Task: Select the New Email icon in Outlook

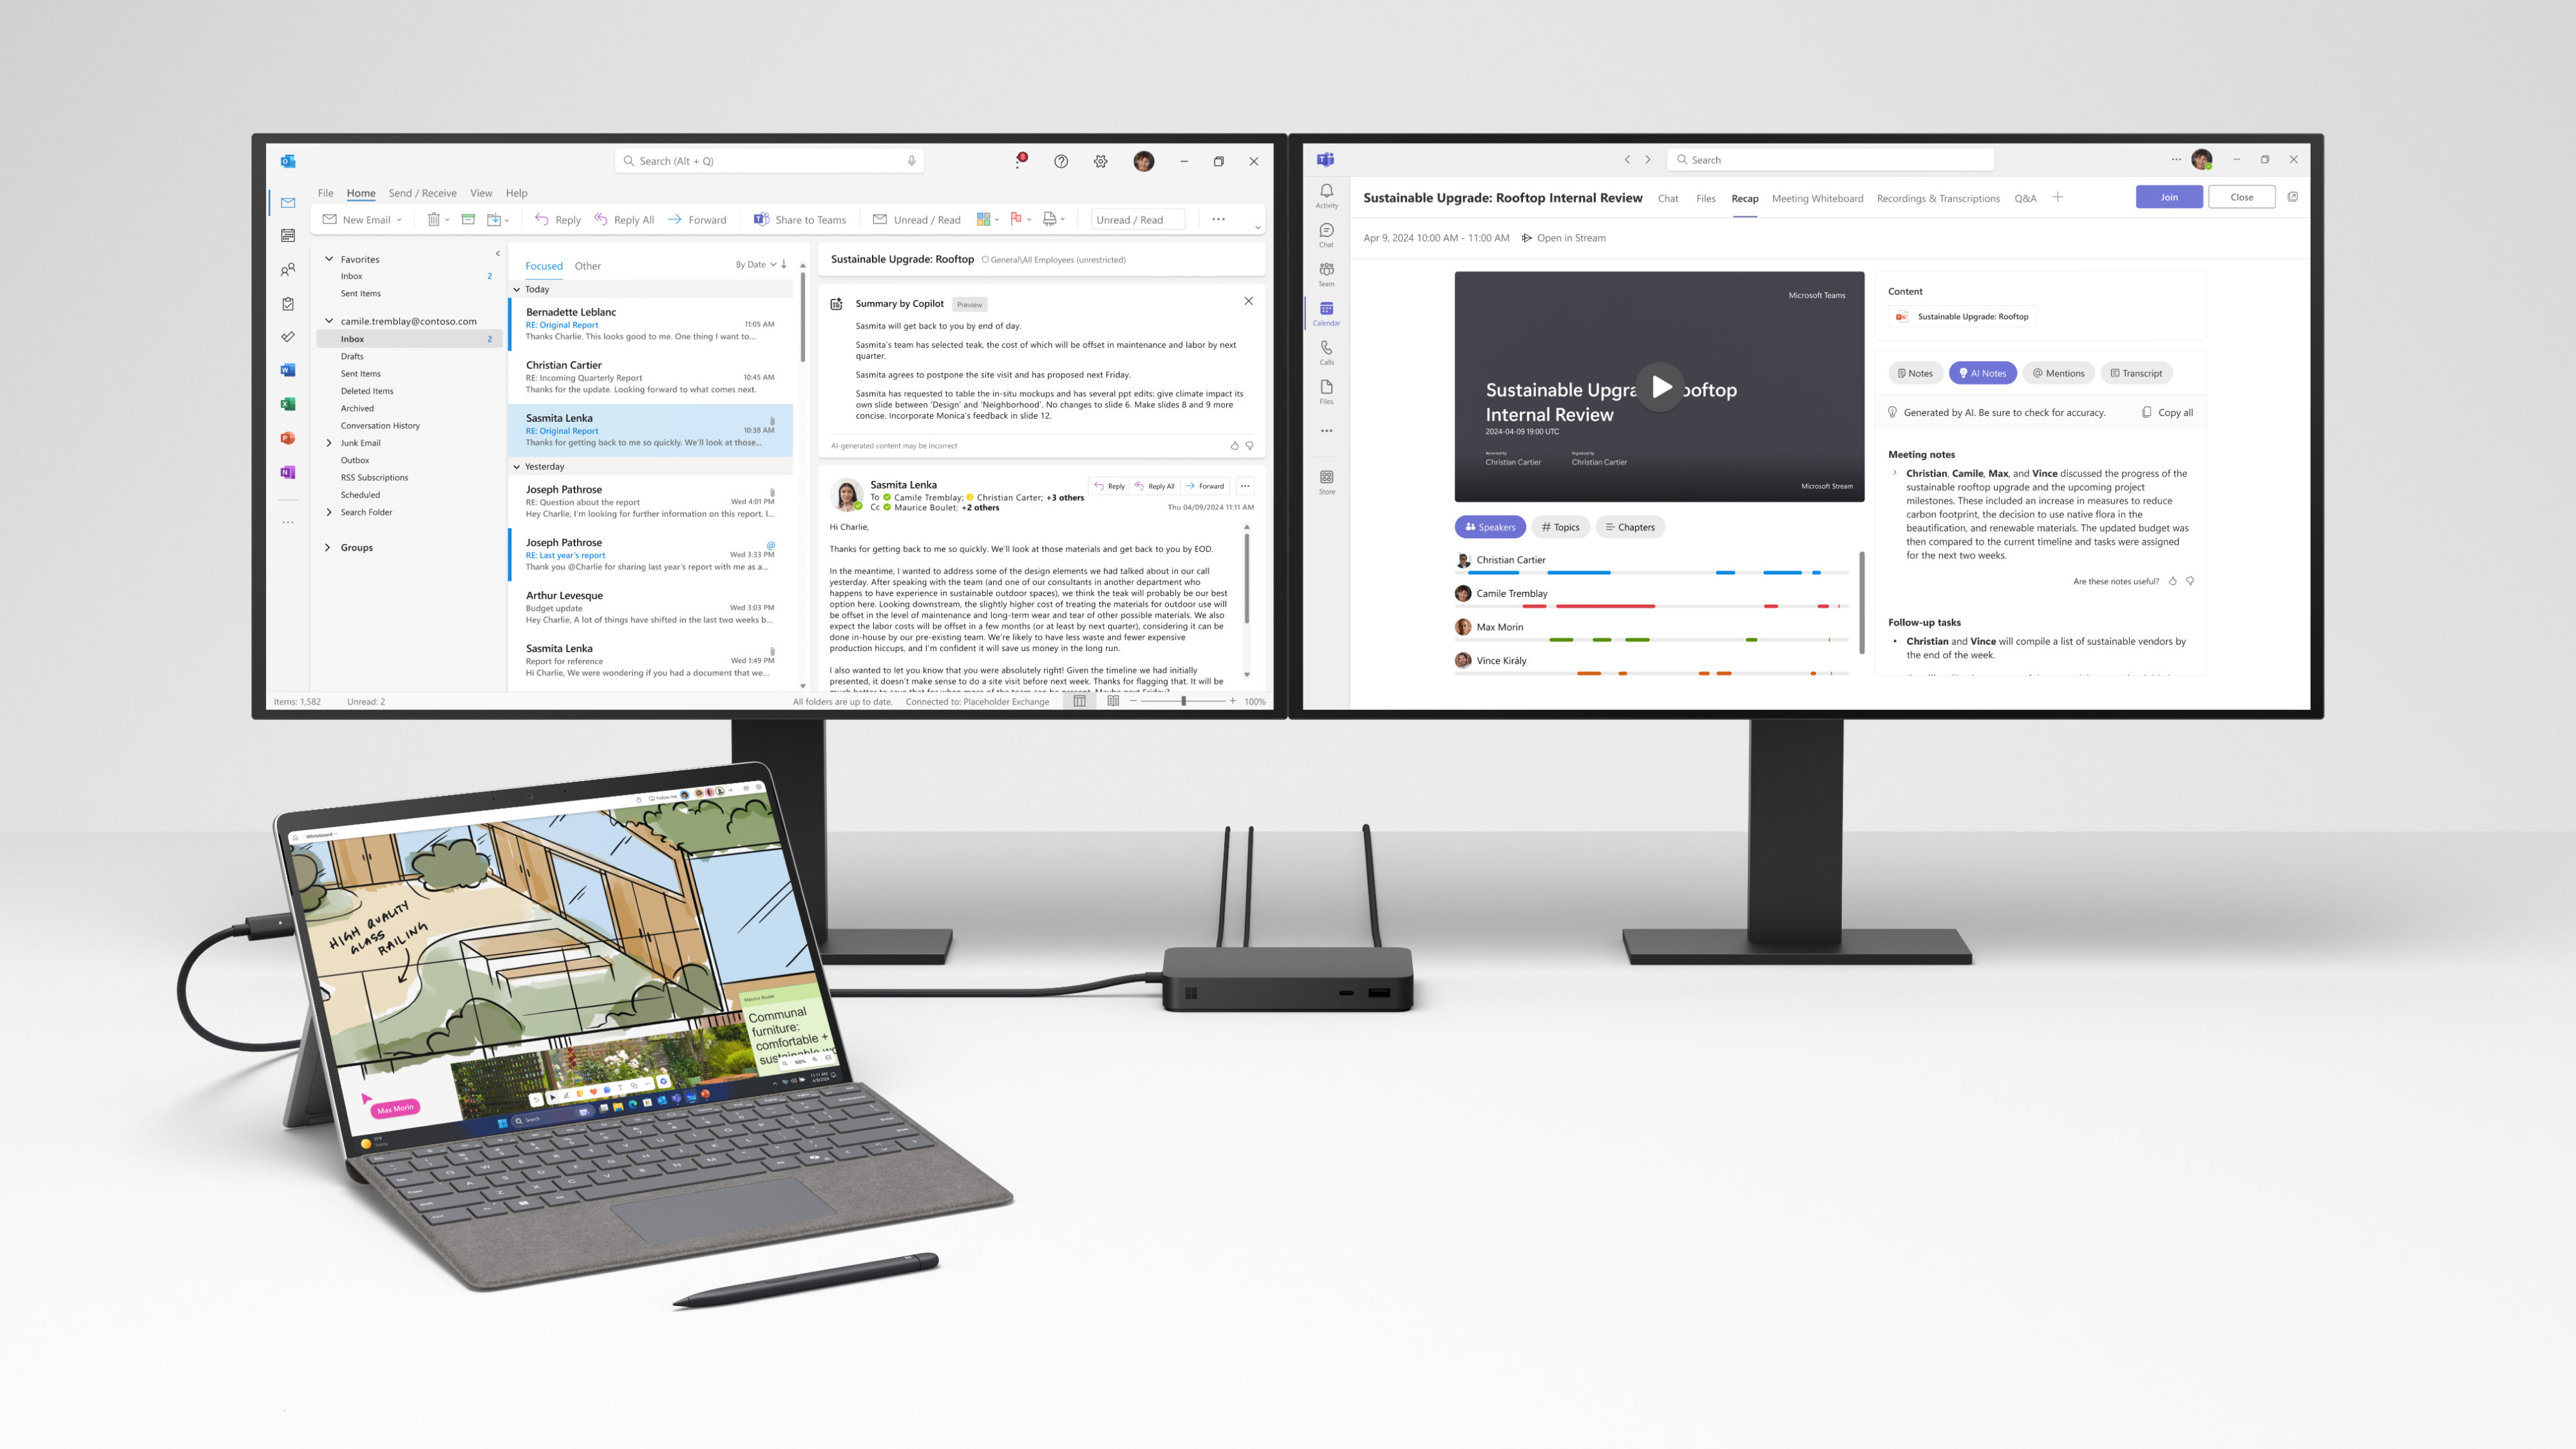Action: [355, 220]
